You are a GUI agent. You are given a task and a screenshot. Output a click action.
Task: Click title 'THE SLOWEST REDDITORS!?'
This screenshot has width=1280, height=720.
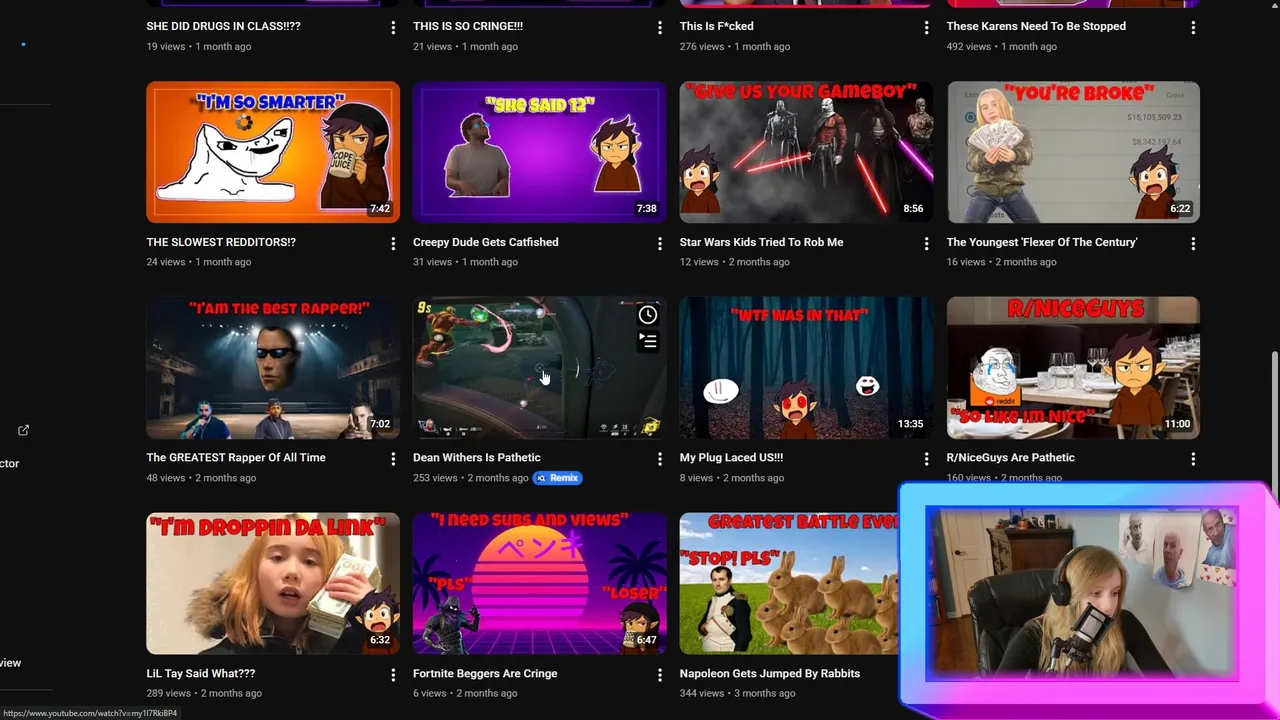221,242
